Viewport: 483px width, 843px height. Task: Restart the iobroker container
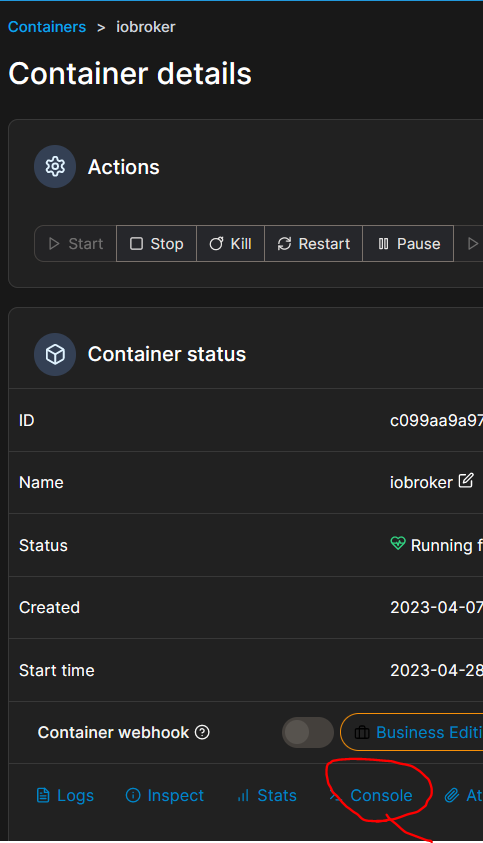tap(314, 244)
